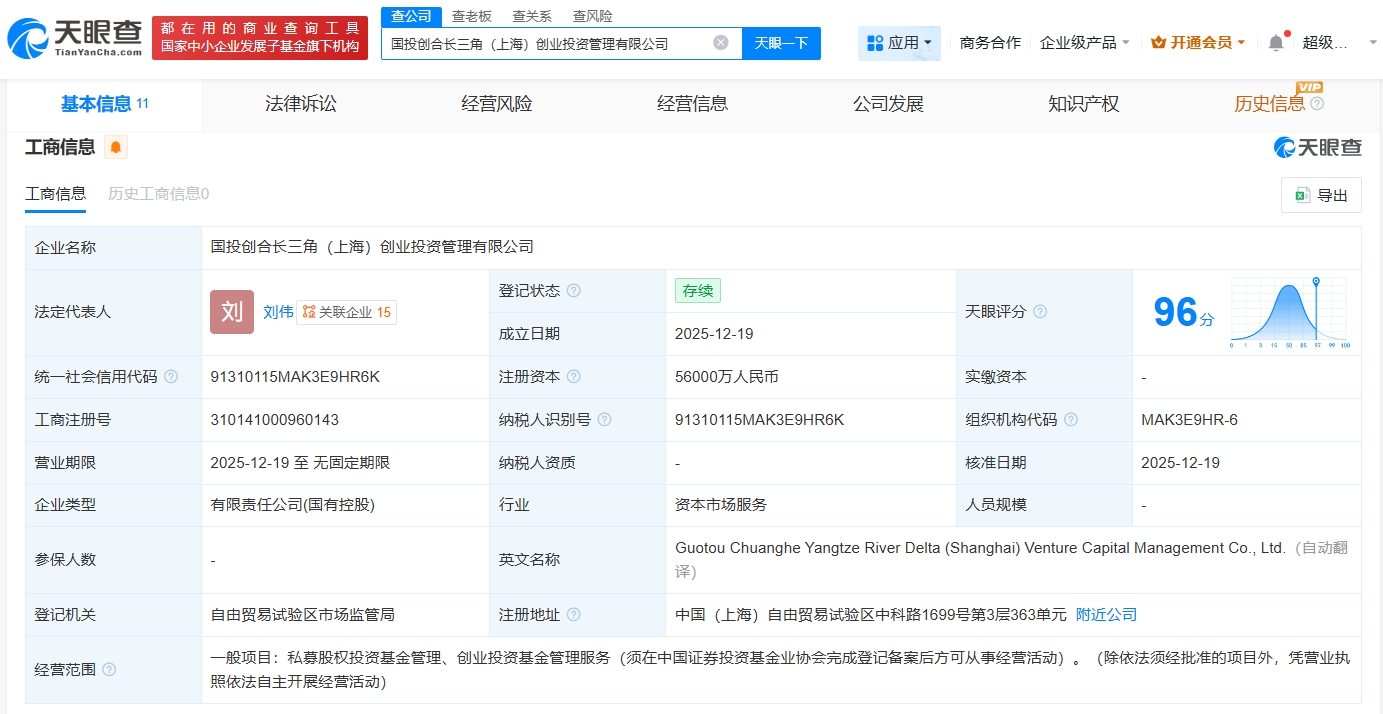The height and width of the screenshot is (714, 1383).
Task: Click the help icon next to 注册资本
Action: coord(573,377)
